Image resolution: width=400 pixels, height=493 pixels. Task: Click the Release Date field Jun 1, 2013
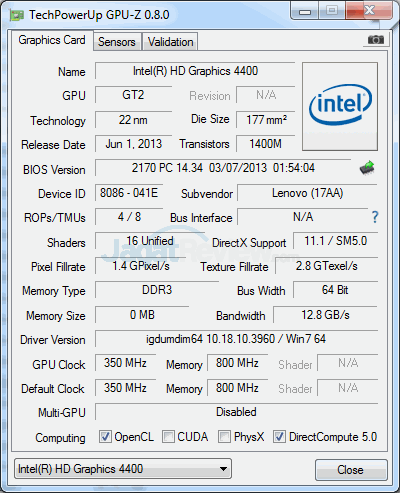[133, 144]
